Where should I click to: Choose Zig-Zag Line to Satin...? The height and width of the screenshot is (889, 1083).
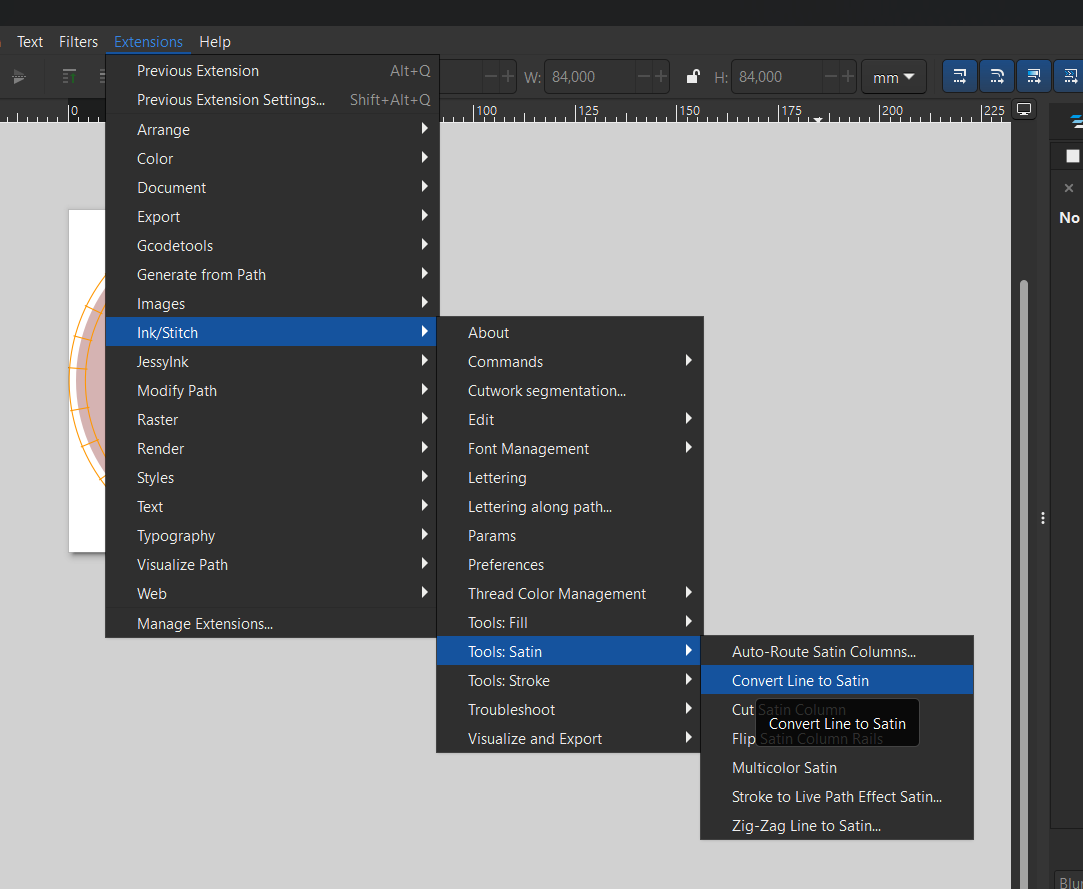point(837,826)
